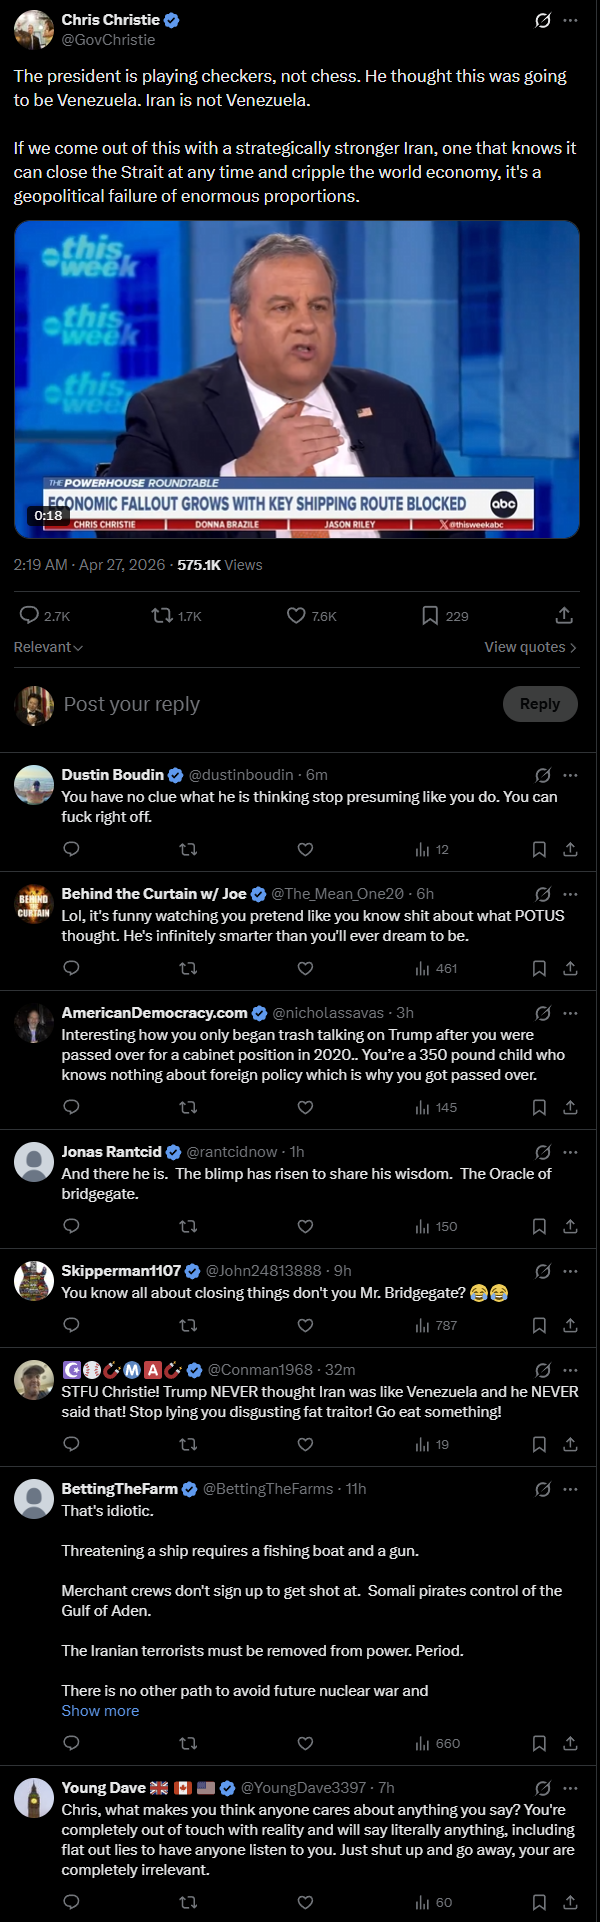Screen dimensions: 600x1922
Task: View analytics on Skipperman1107's reply showing 787
Action: pyautogui.click(x=436, y=1325)
